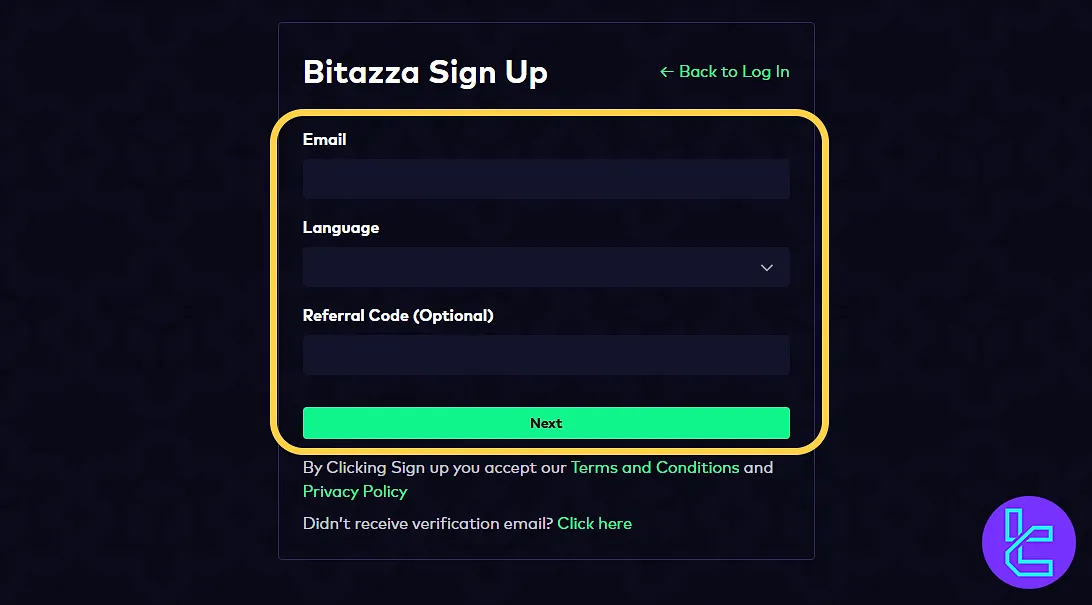Click here to resend verification email
The width and height of the screenshot is (1092, 605).
(595, 523)
